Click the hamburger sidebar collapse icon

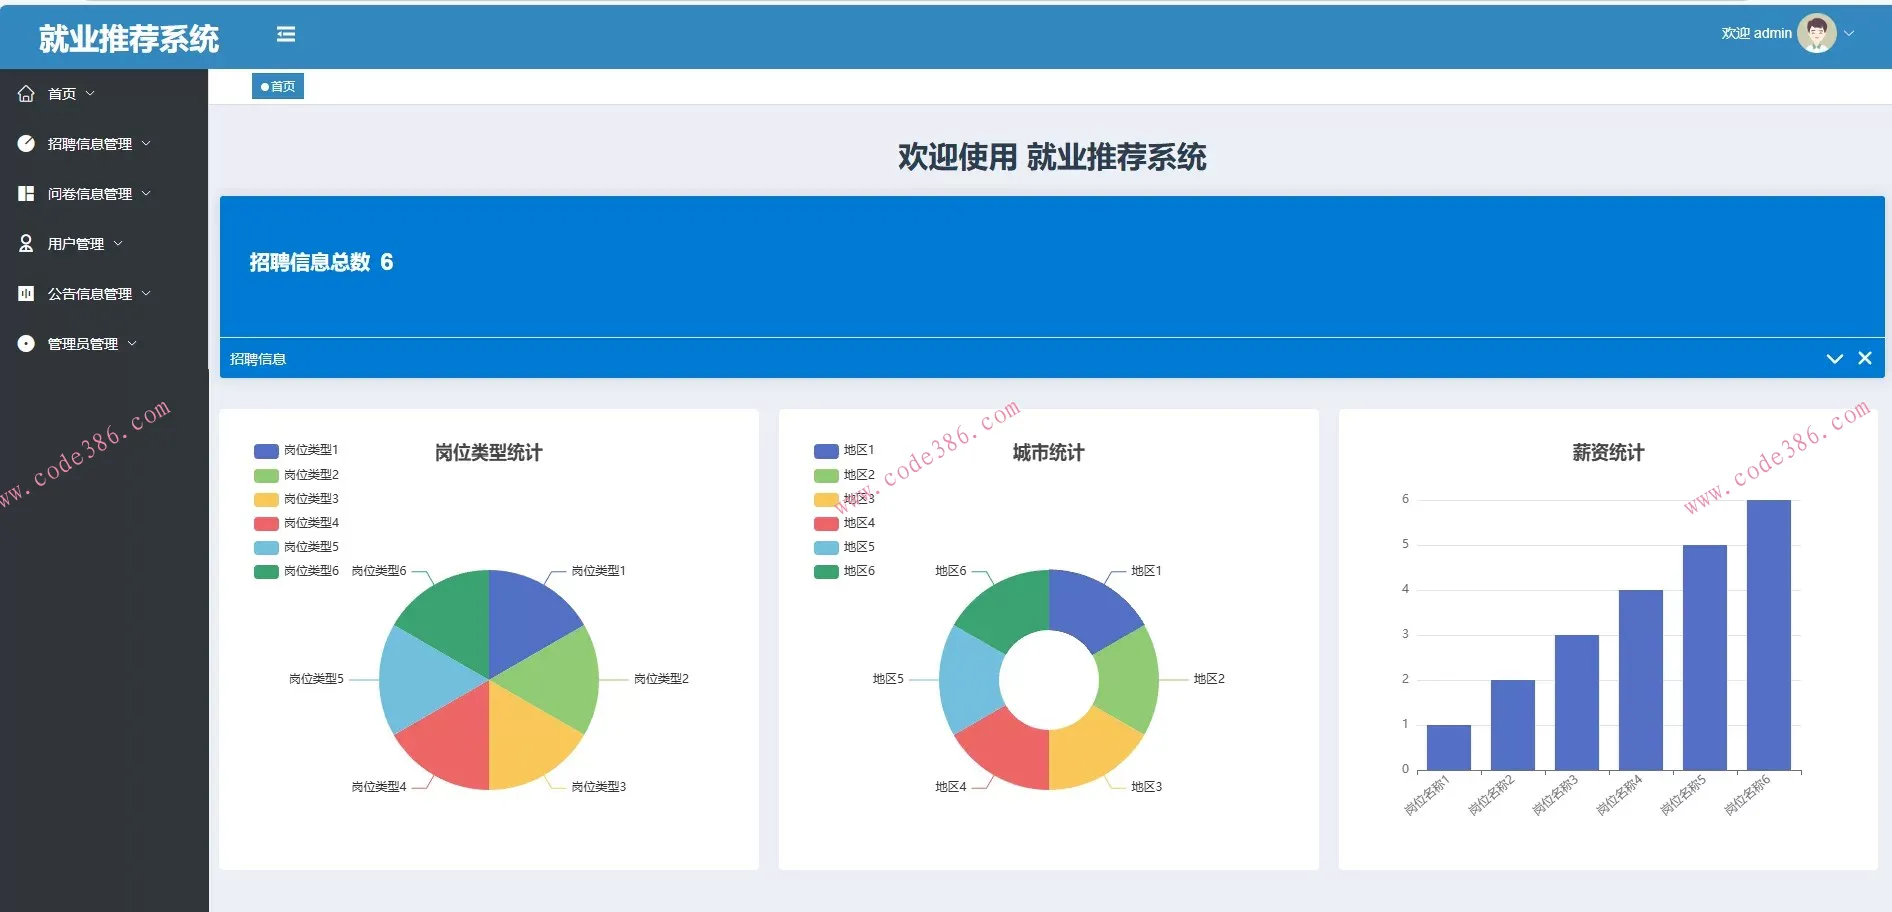point(286,35)
